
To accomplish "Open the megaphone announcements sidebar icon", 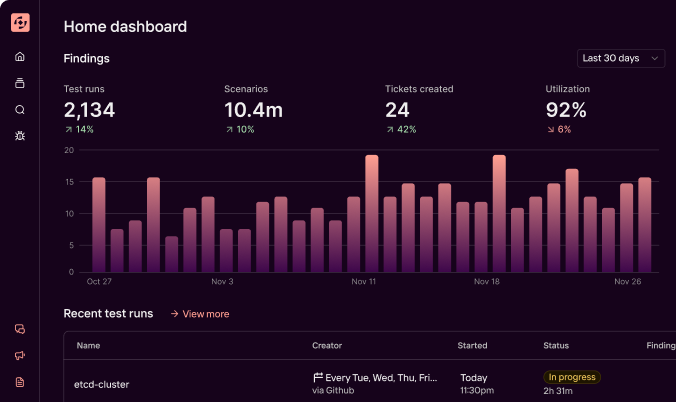I will tap(20, 355).
